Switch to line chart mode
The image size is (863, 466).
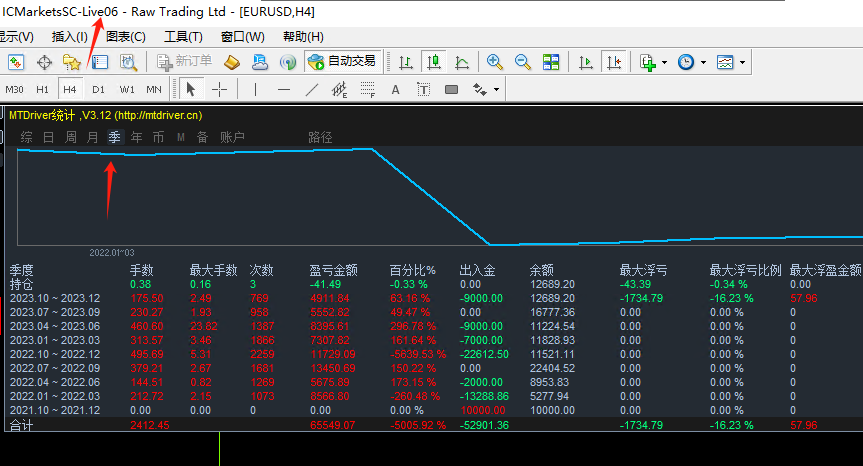click(462, 62)
